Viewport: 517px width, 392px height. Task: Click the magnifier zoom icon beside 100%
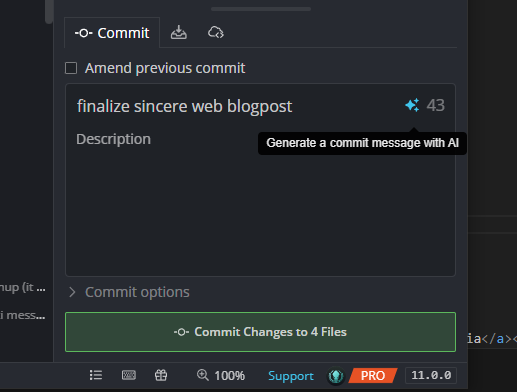202,375
